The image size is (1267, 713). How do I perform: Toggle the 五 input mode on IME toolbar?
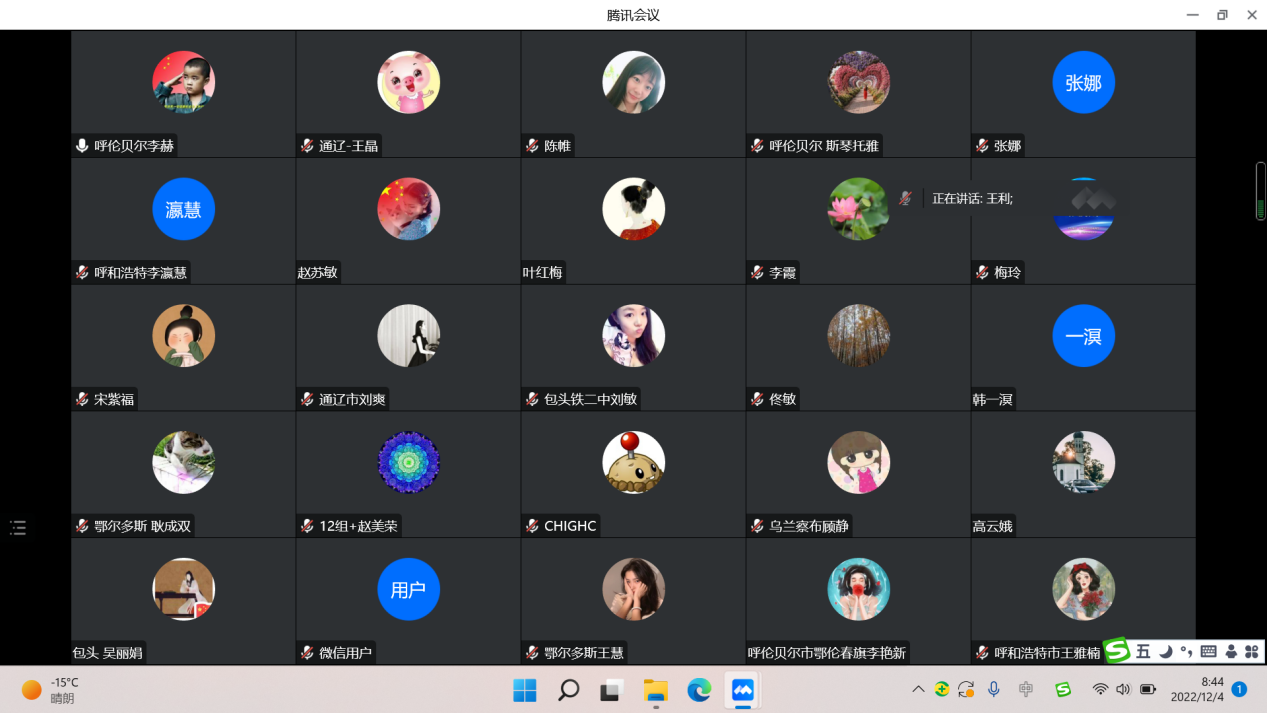point(1143,652)
